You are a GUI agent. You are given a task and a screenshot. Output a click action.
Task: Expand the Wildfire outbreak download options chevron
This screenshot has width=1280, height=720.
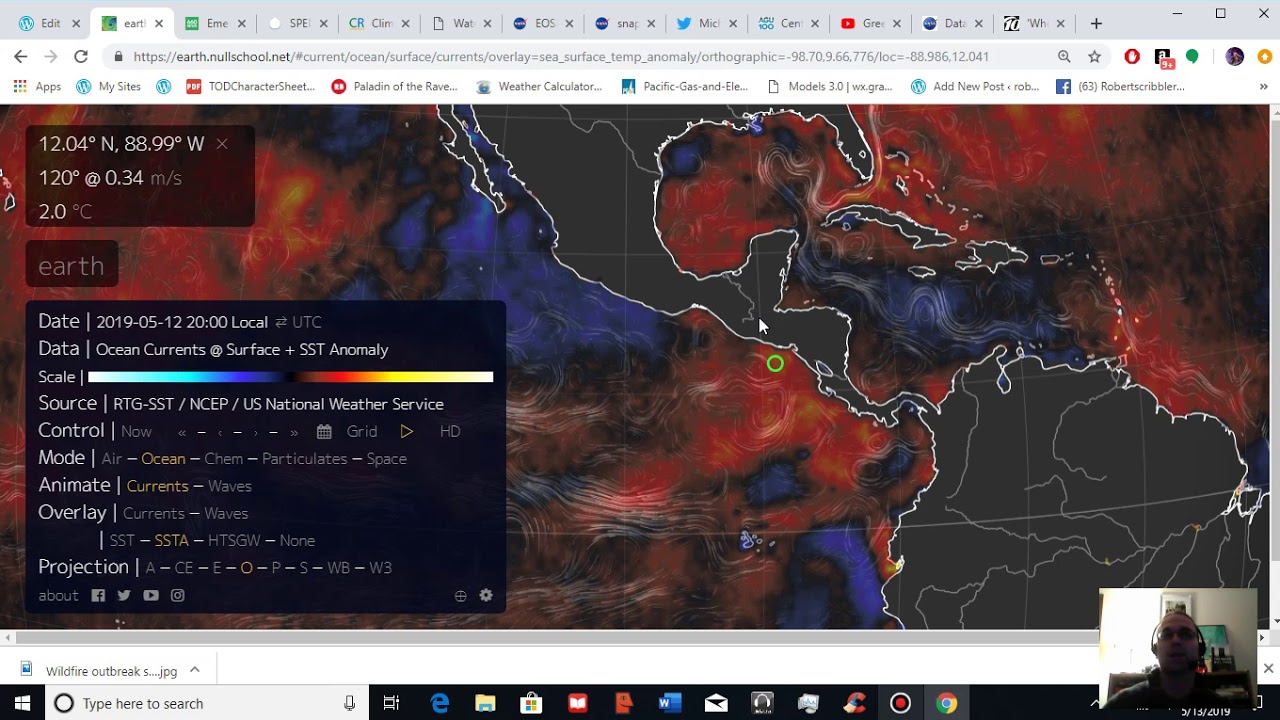[195, 670]
